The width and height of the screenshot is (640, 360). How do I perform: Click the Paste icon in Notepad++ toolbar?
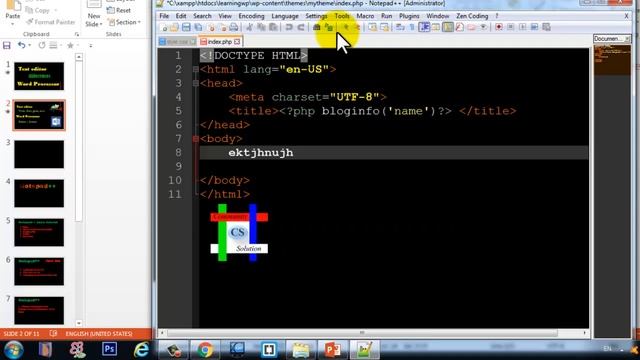pos(273,27)
